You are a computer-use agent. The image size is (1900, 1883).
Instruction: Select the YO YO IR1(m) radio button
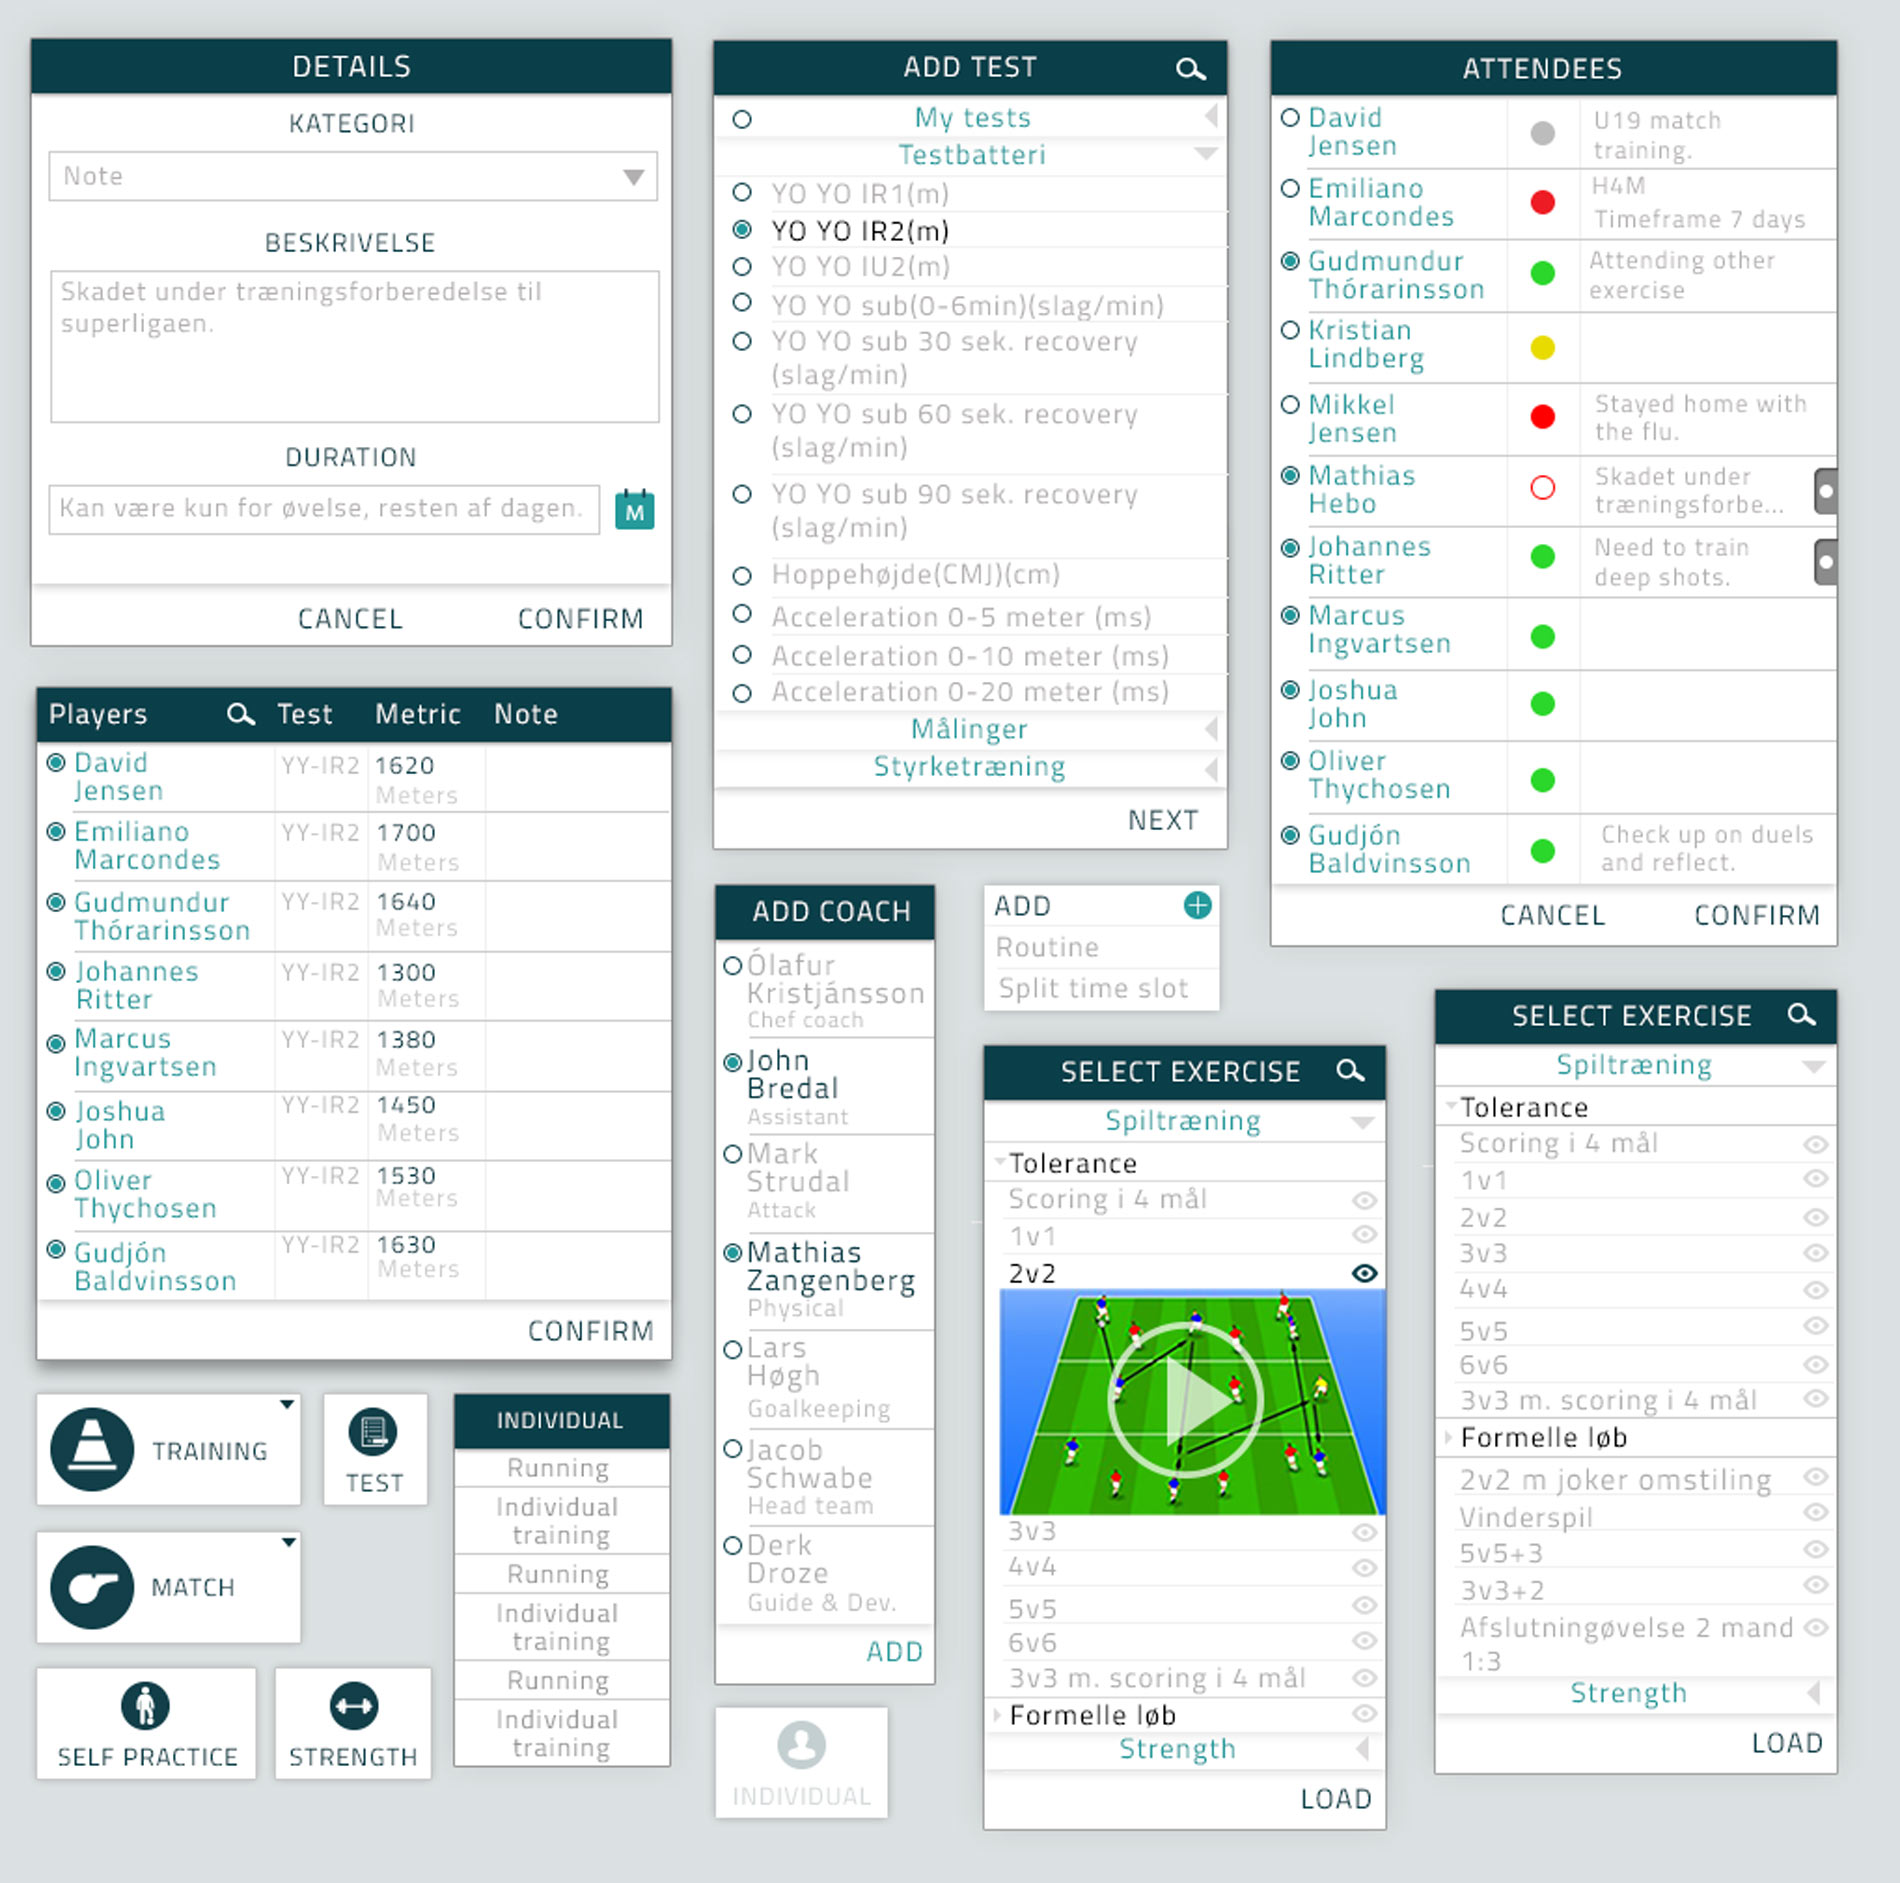tap(742, 191)
